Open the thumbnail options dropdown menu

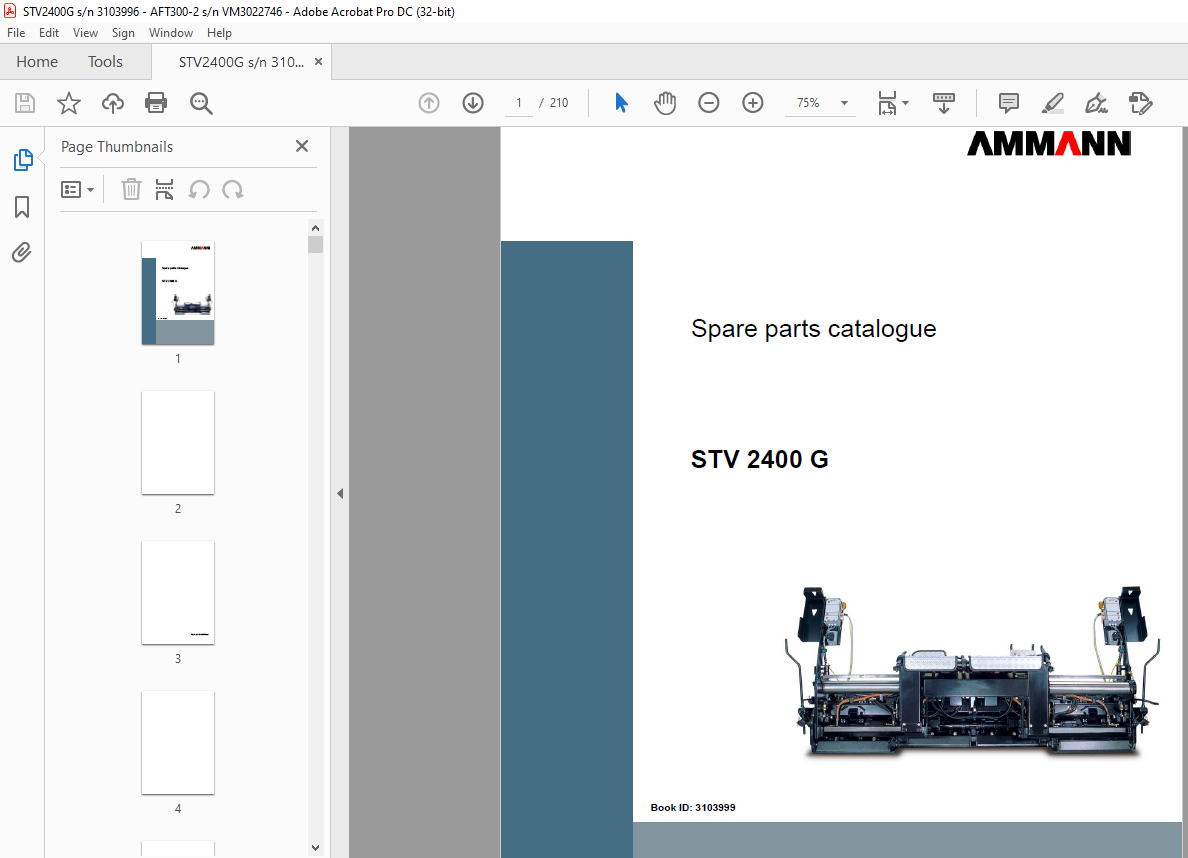[x=77, y=189]
